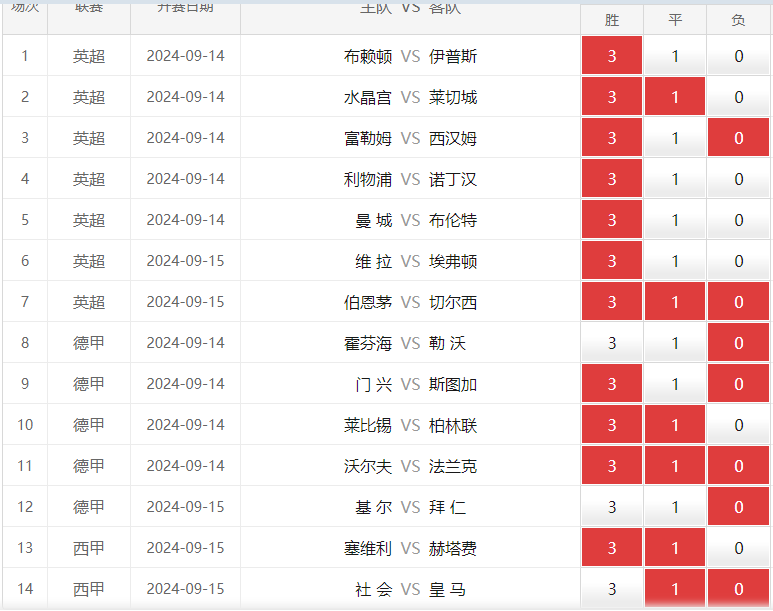
Task: Deselect win (3) for 沃尔夫 VS 法兰克
Action: pyautogui.click(x=612, y=465)
